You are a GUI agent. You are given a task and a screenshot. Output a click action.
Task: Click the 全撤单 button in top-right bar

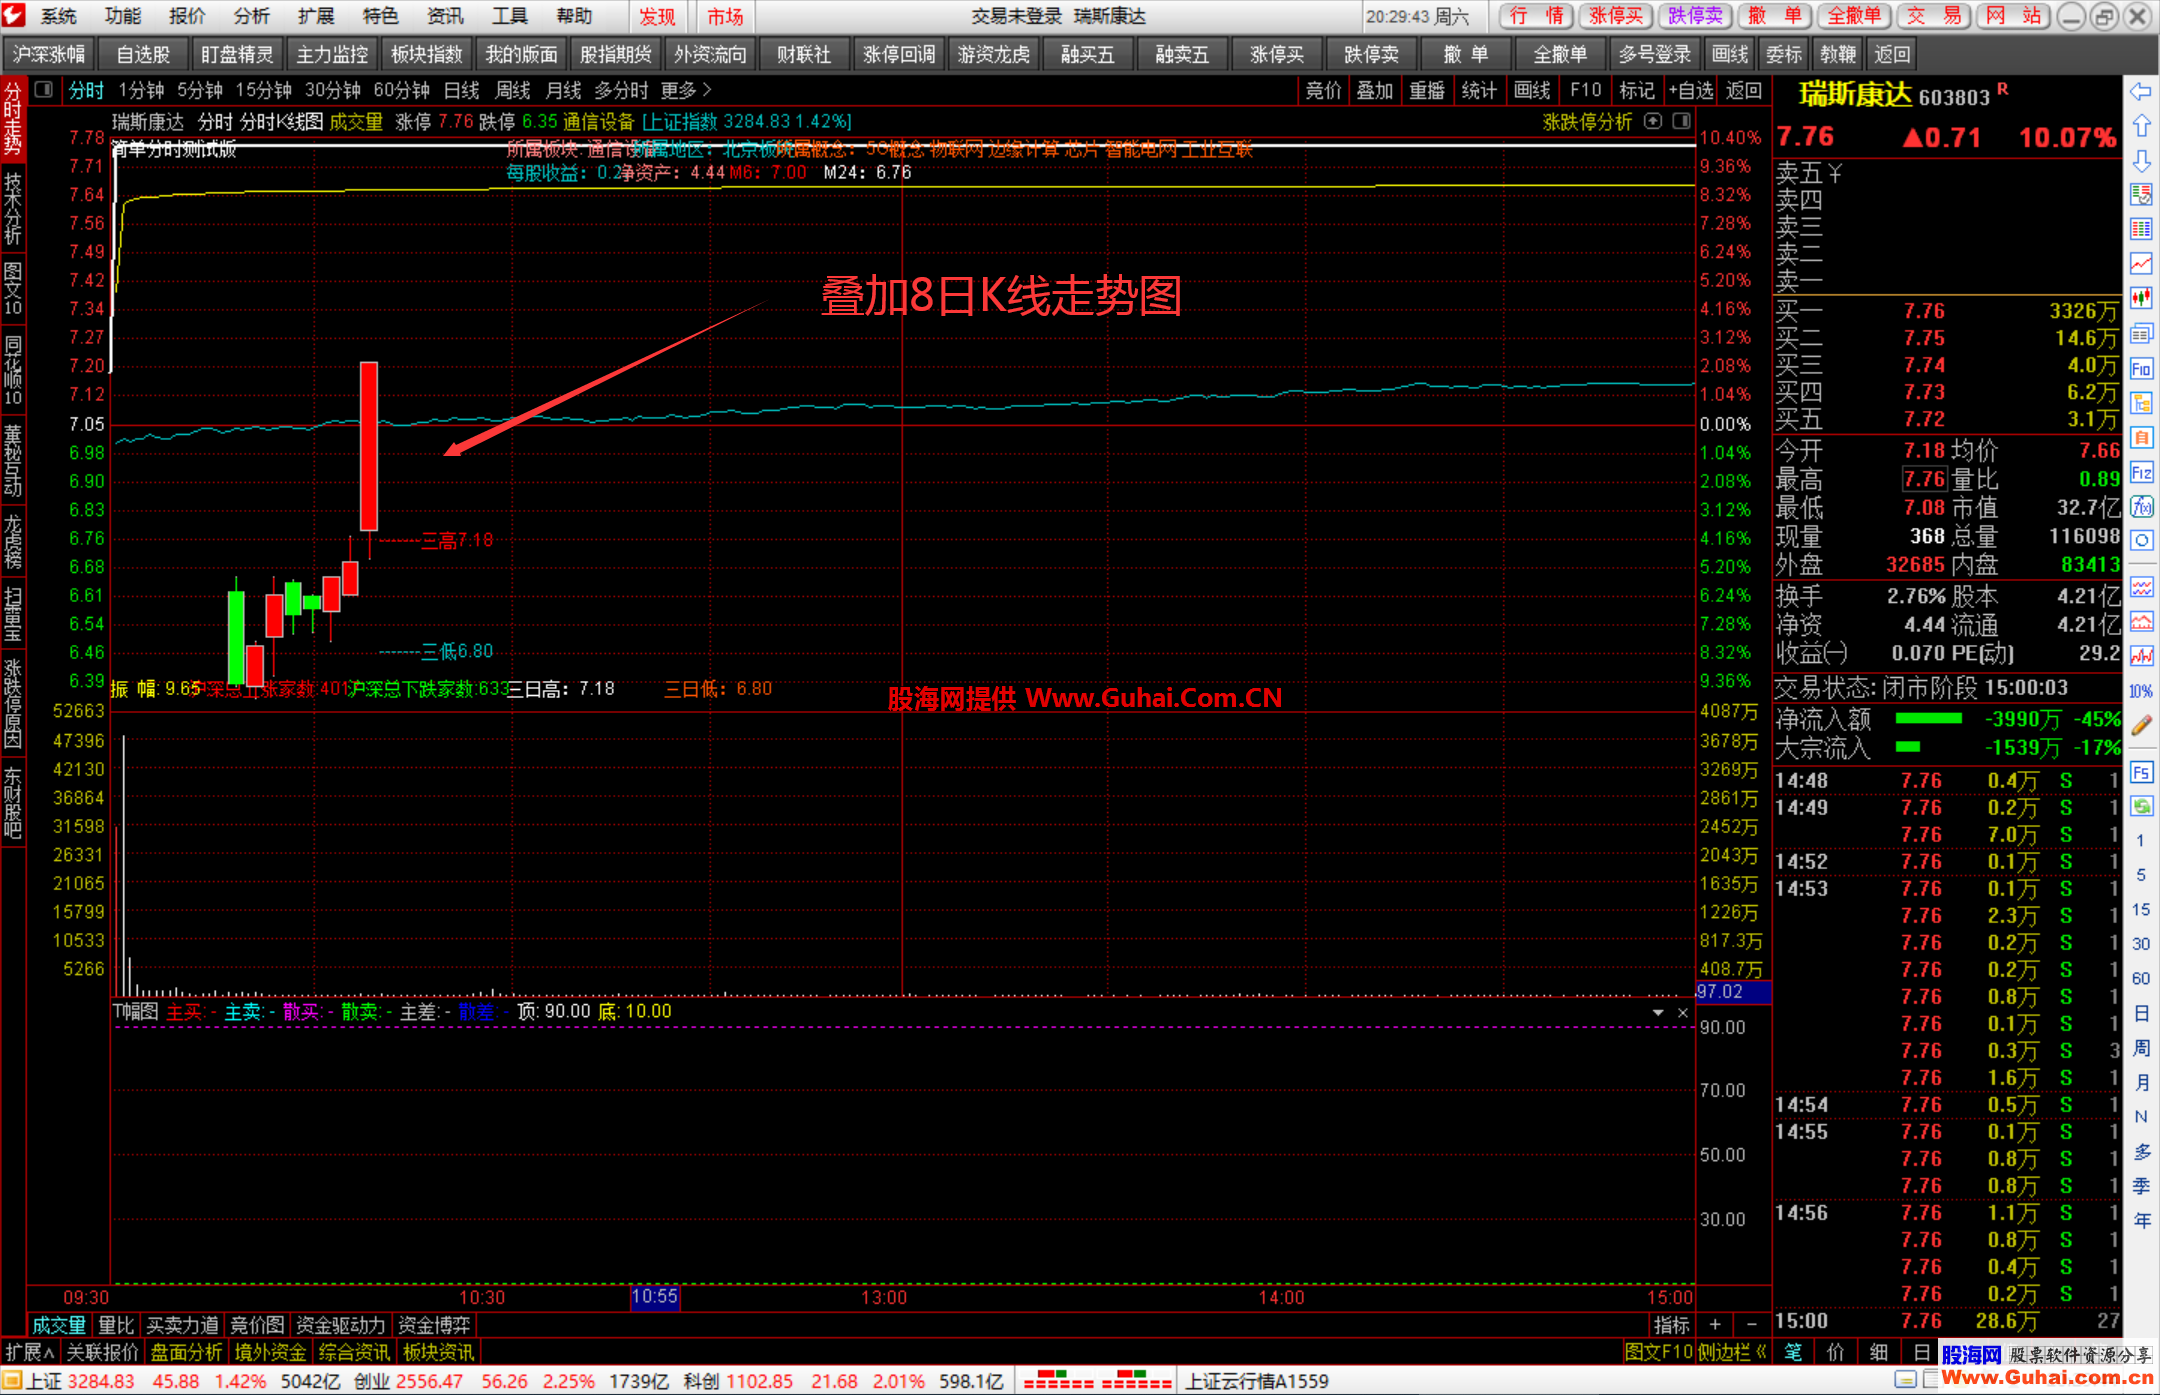1854,16
